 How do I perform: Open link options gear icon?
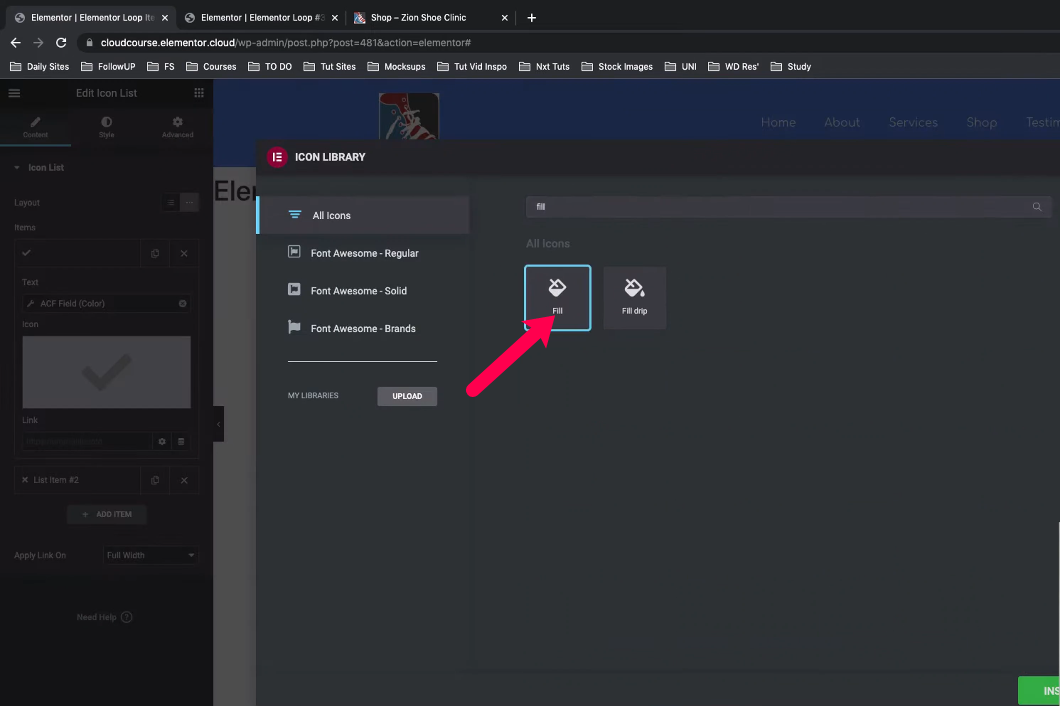click(162, 441)
